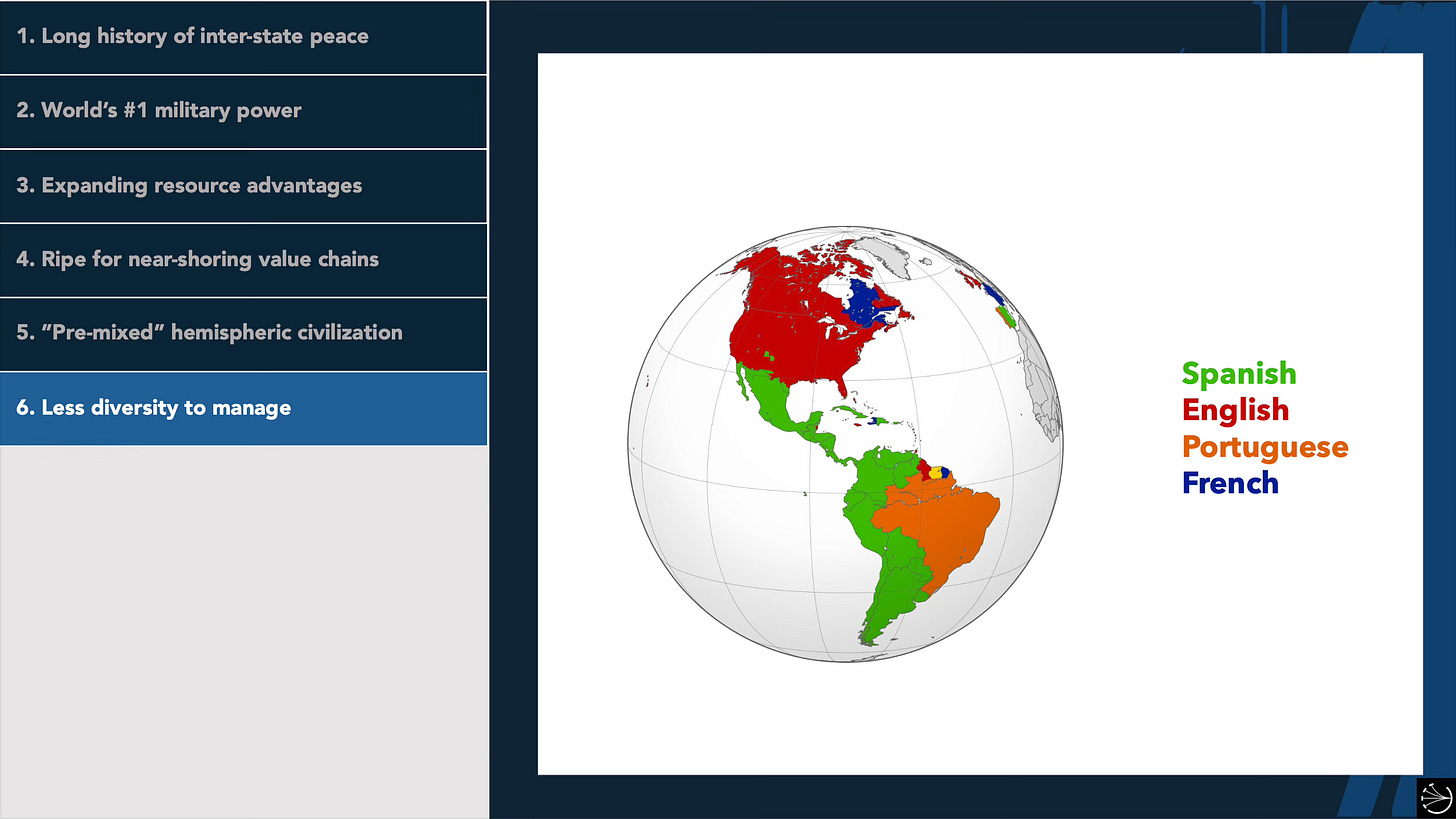Click the French legend label

coord(1230,483)
